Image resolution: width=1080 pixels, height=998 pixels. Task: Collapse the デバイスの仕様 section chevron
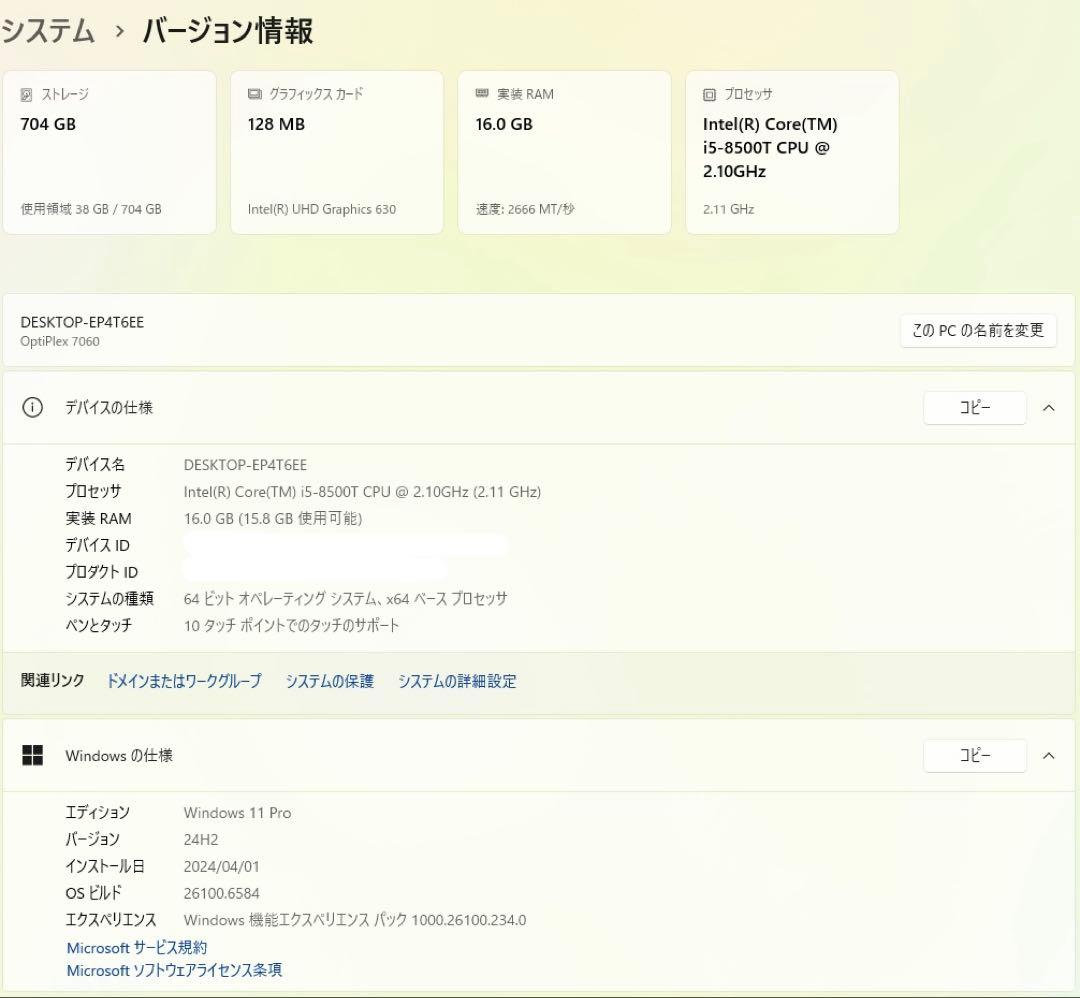click(x=1049, y=407)
